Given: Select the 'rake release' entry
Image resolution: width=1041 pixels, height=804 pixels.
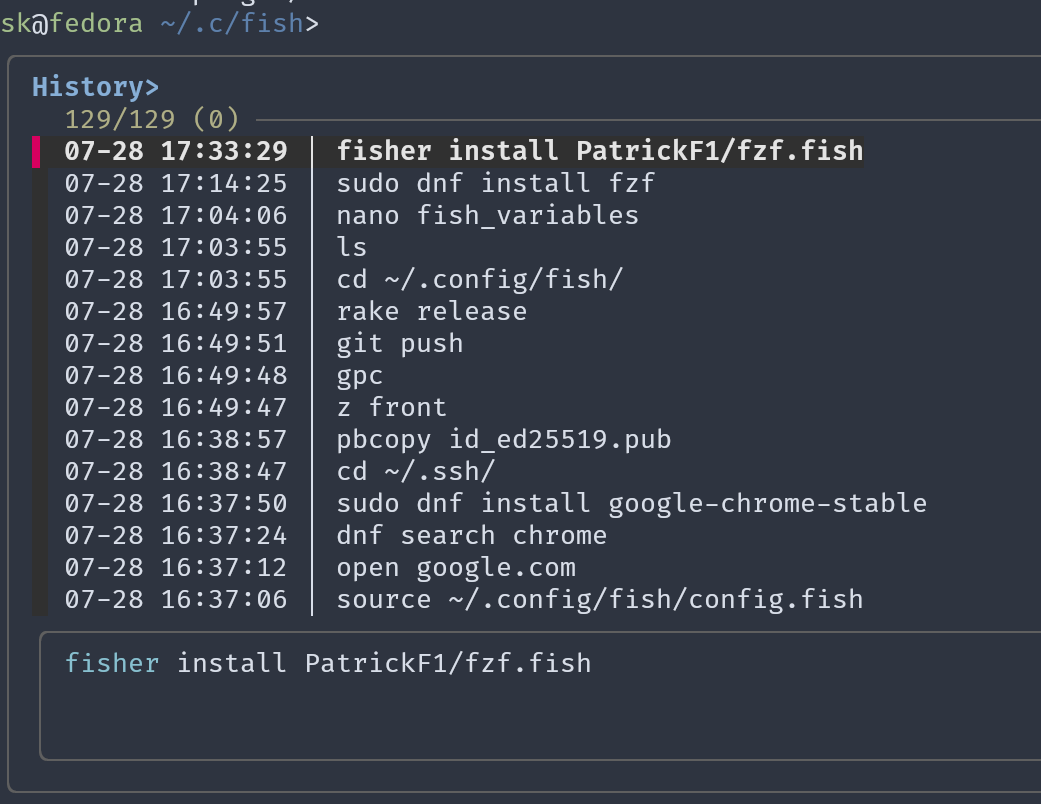Looking at the screenshot, I should point(432,310).
